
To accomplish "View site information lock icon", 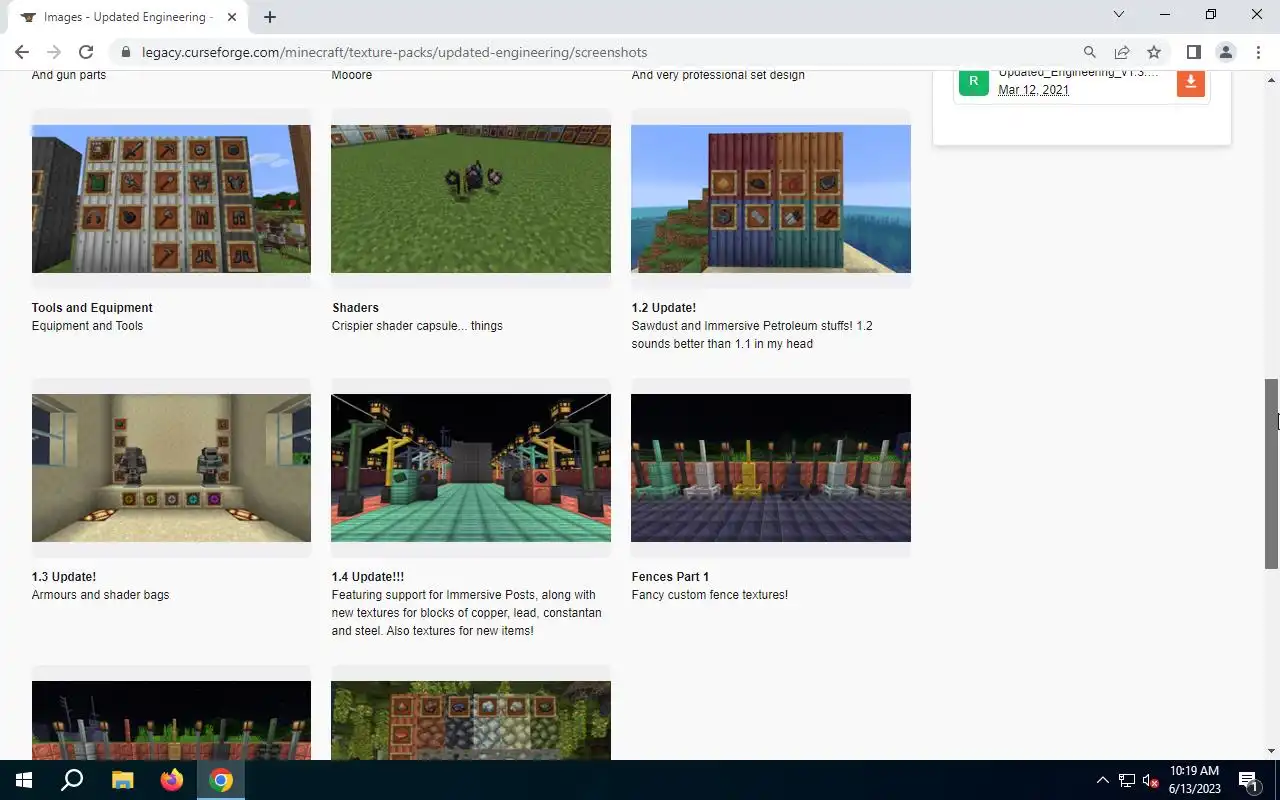I will tap(125, 52).
